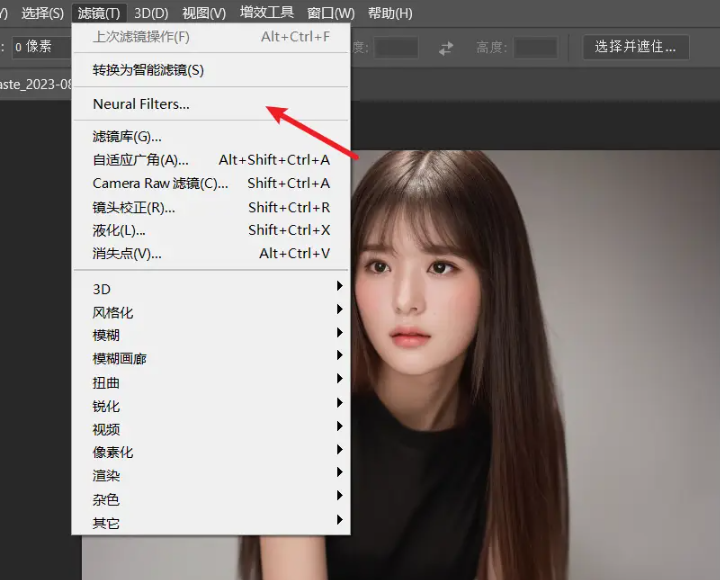The height and width of the screenshot is (580, 720).
Task: Open the 视图(V) menu in menu bar
Action: click(204, 13)
